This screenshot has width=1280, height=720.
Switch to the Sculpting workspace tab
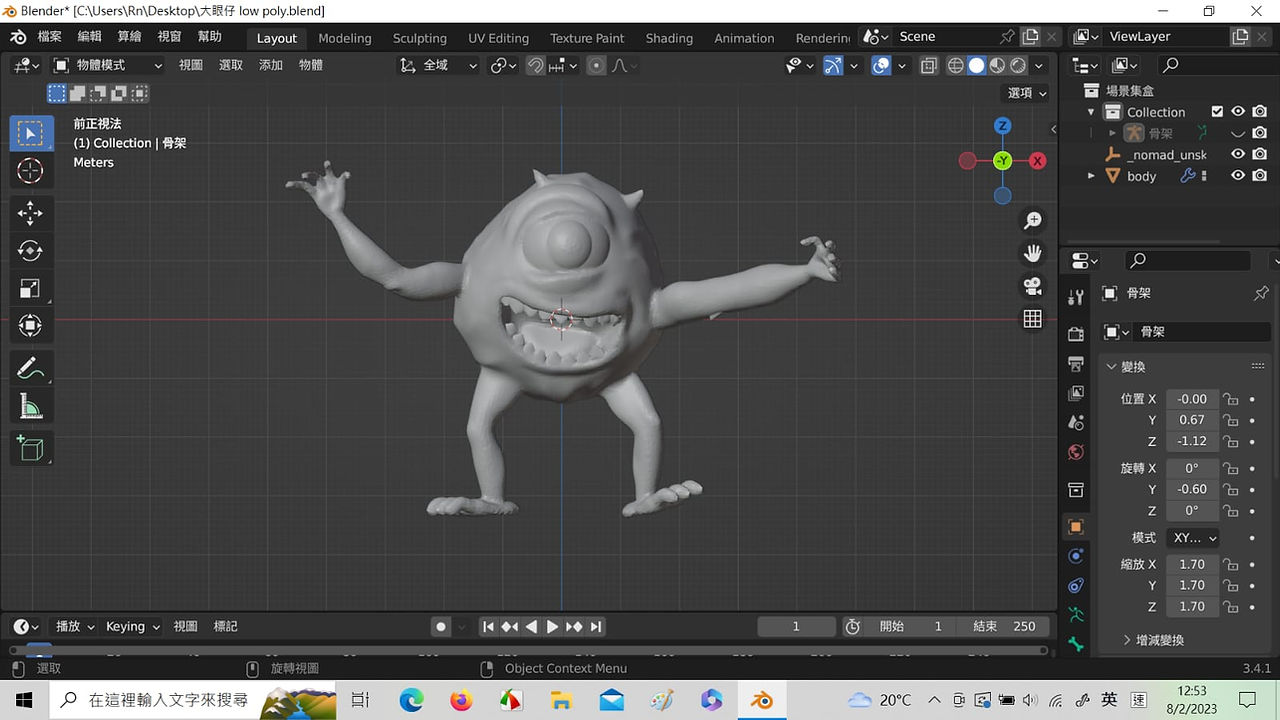[420, 38]
